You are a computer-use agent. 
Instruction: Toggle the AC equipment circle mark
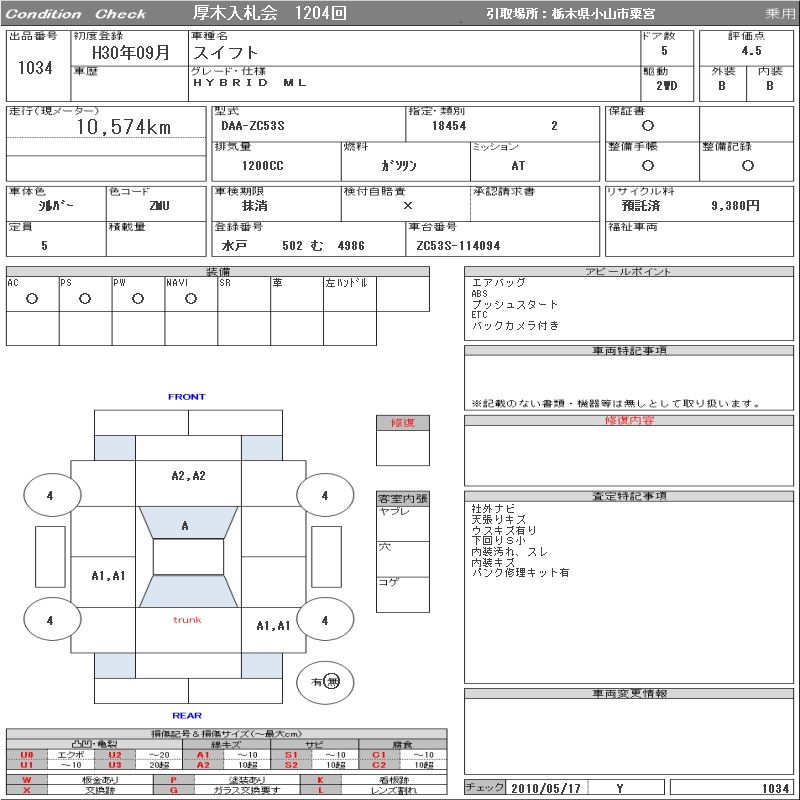coord(31,298)
